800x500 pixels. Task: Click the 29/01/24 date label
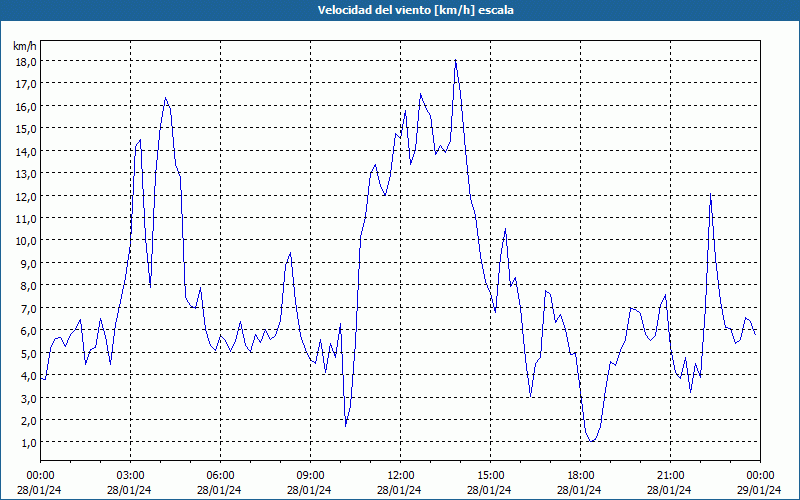[760, 490]
